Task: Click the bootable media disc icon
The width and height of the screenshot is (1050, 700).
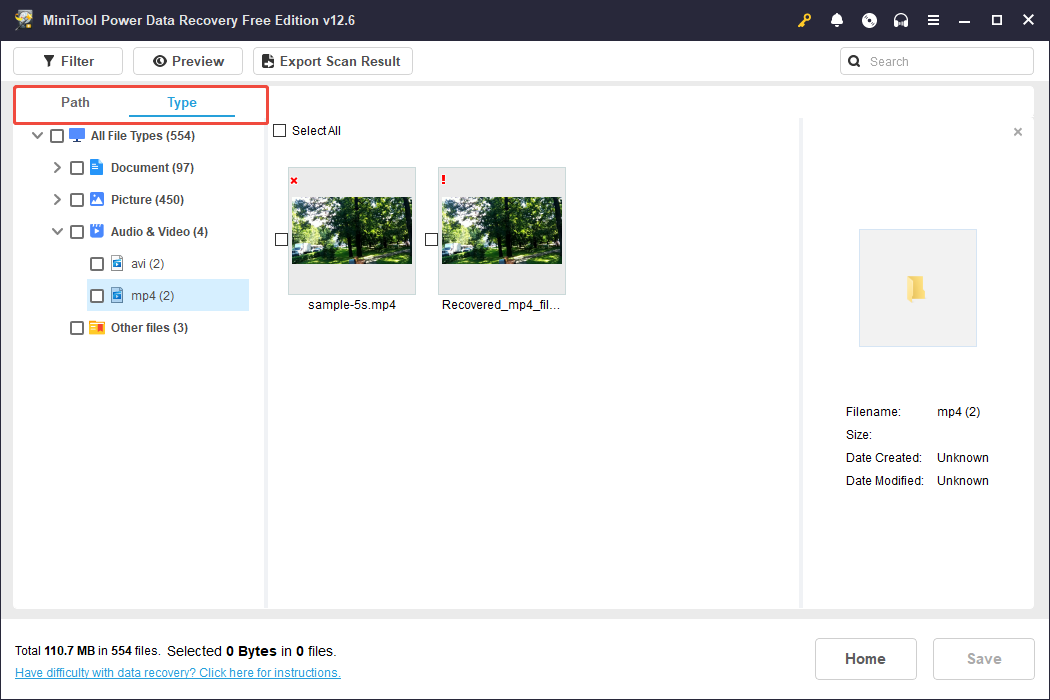Action: 869,20
